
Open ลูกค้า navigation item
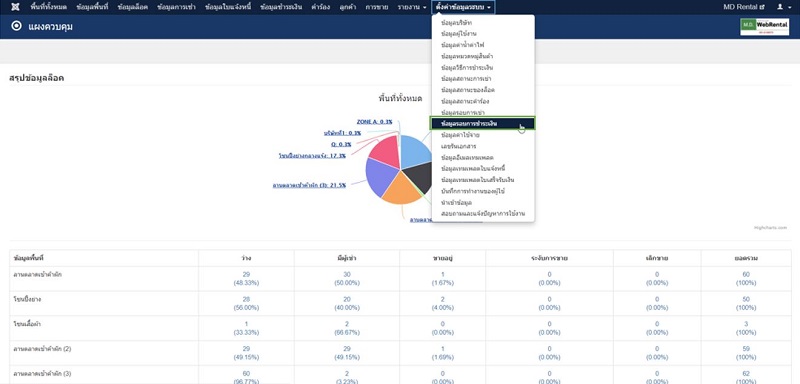click(347, 7)
